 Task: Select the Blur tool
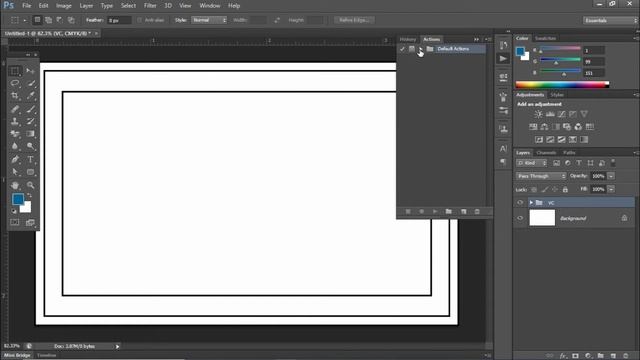click(15, 146)
